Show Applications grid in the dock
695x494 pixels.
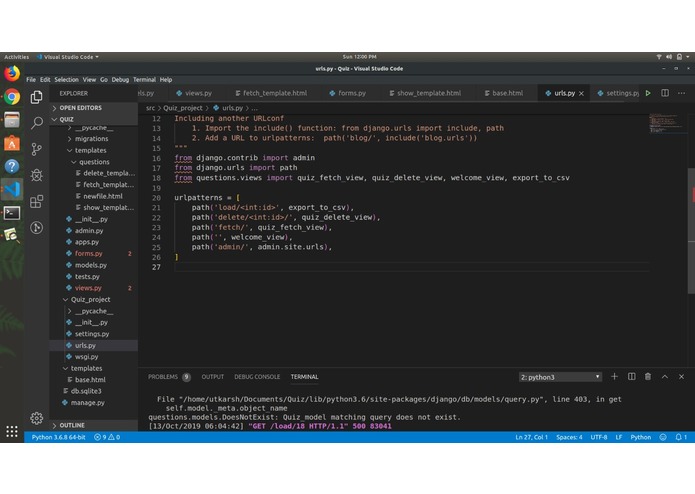[12, 431]
